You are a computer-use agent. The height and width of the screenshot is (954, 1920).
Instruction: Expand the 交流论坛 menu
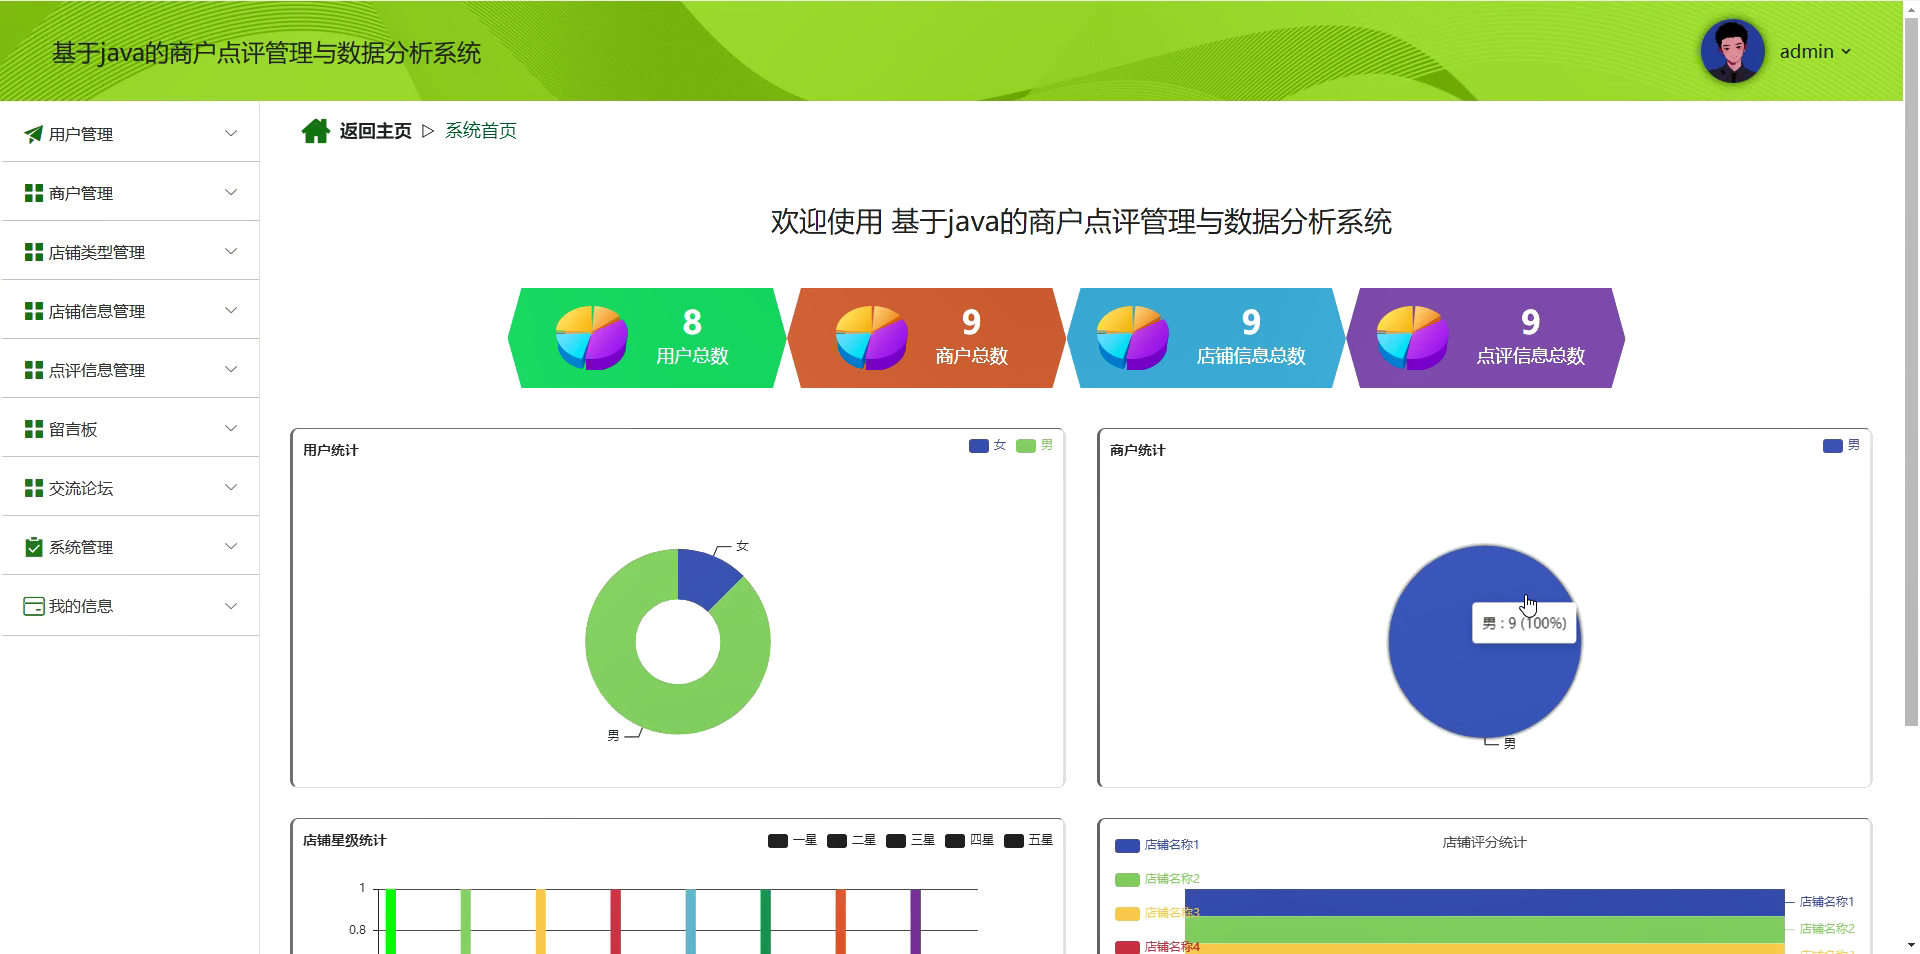click(x=231, y=487)
